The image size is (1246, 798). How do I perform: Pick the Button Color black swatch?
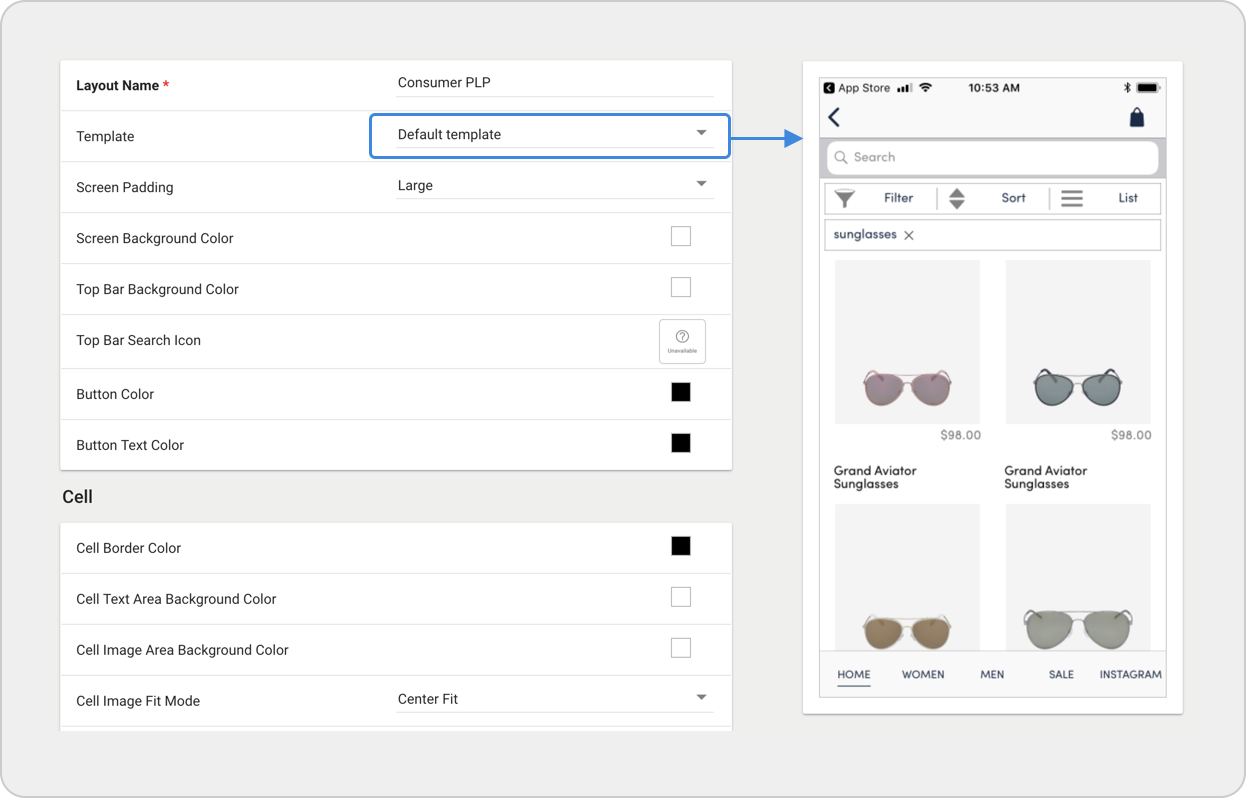[x=681, y=392]
